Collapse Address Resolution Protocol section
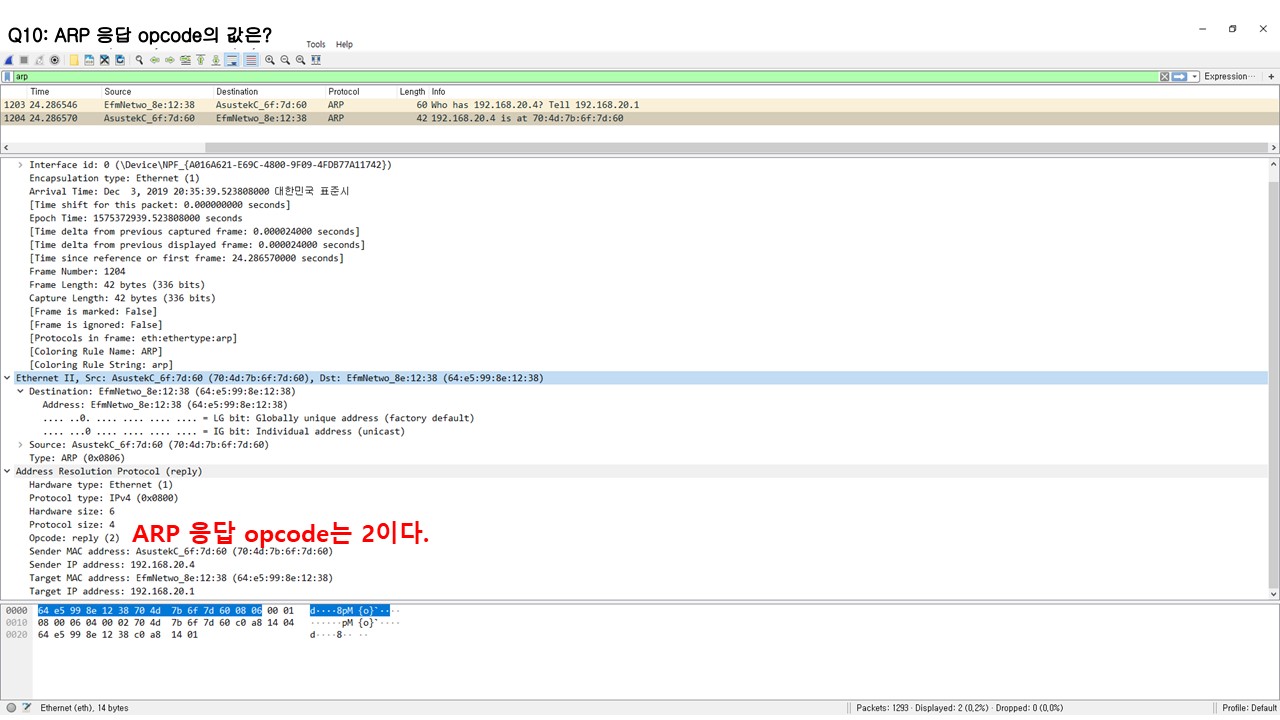The width and height of the screenshot is (1280, 720). point(7,471)
